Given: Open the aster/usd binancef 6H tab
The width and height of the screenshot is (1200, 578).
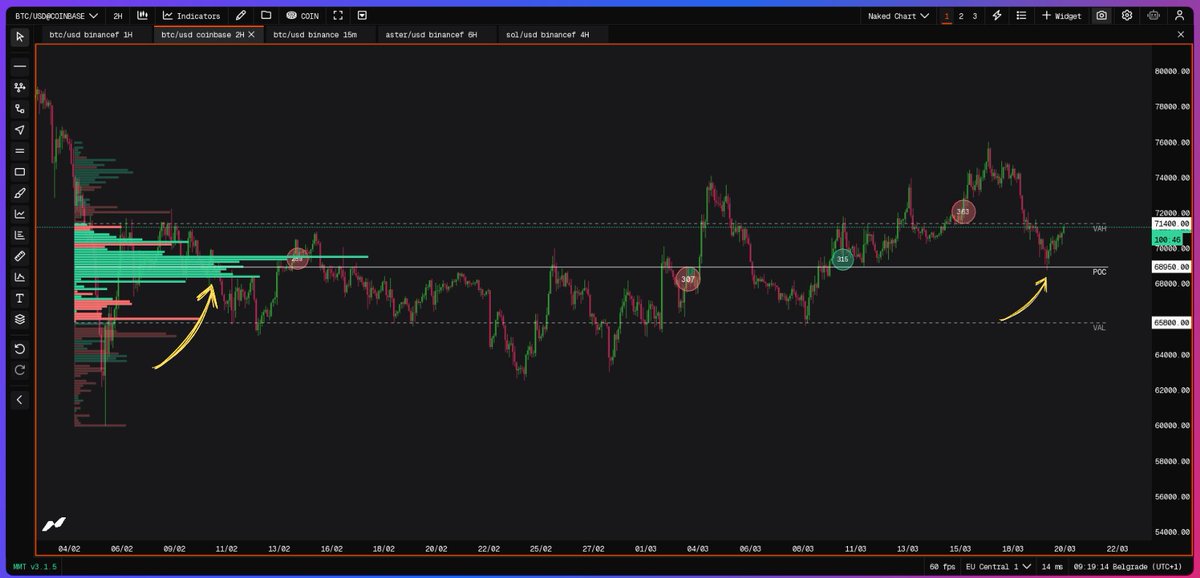Looking at the screenshot, I should [431, 34].
